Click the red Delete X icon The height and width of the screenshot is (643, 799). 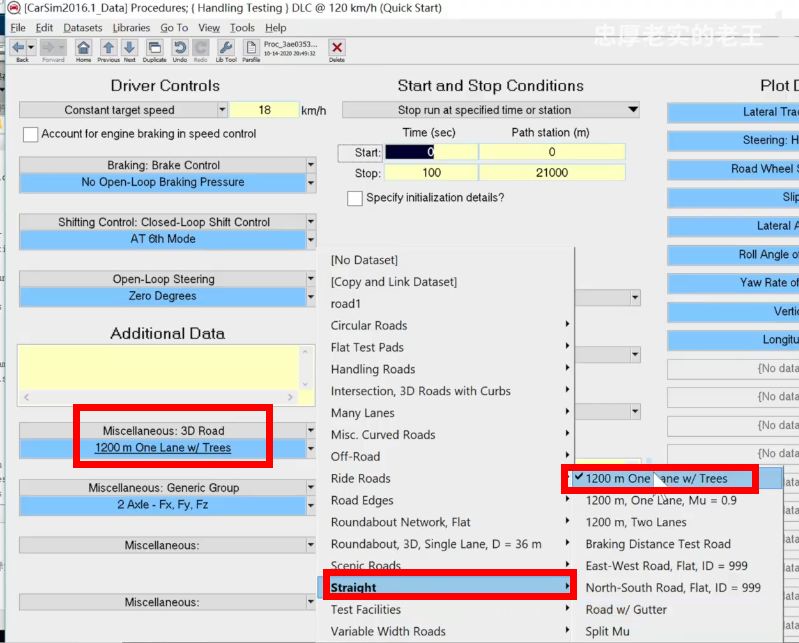(337, 47)
